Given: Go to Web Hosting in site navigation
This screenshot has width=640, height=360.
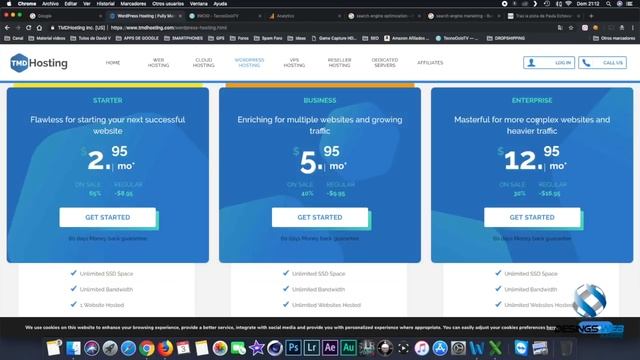Looking at the screenshot, I should point(158,62).
